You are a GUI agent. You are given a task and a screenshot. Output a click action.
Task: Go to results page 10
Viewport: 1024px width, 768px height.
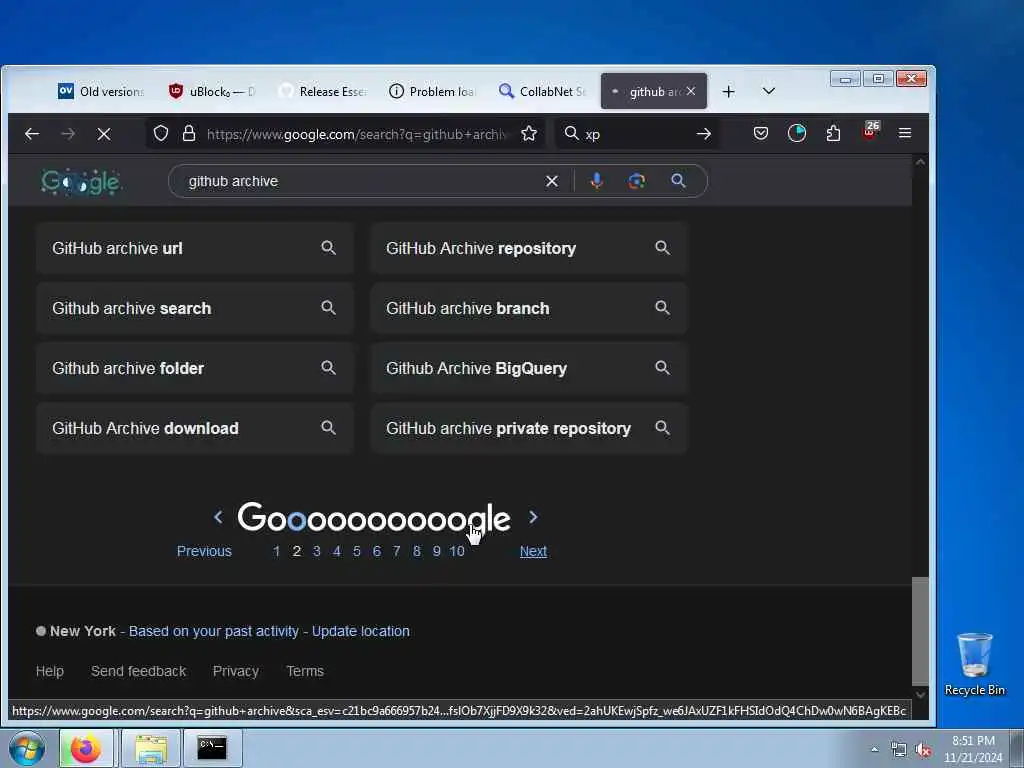[457, 551]
